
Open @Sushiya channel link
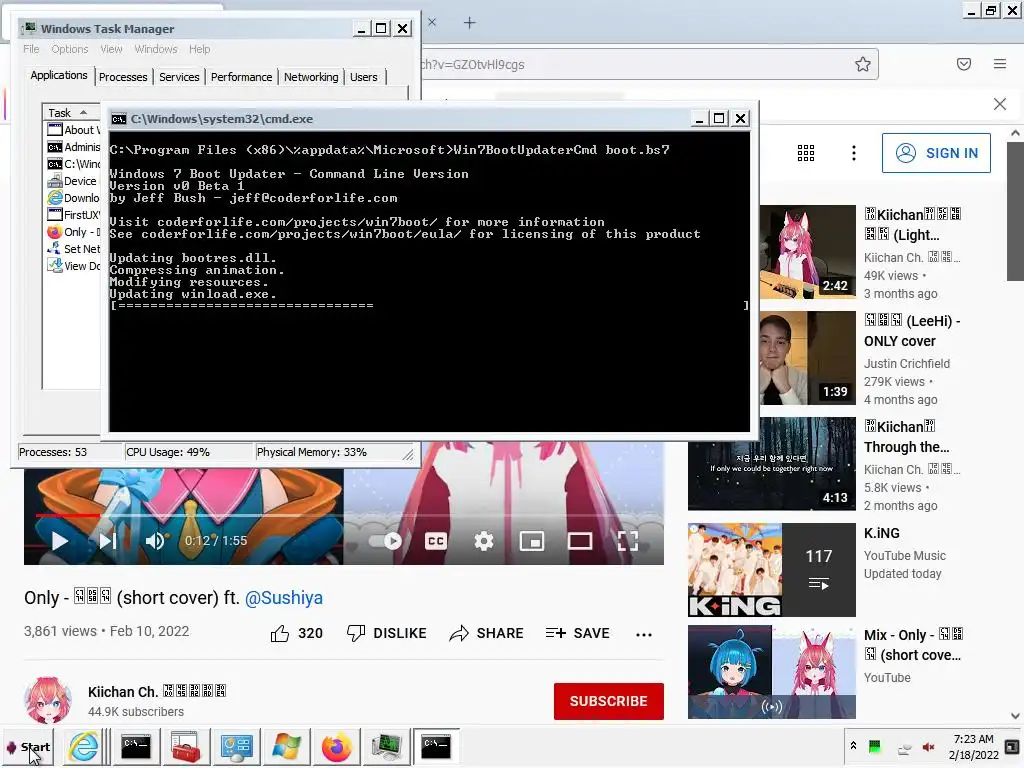(283, 598)
